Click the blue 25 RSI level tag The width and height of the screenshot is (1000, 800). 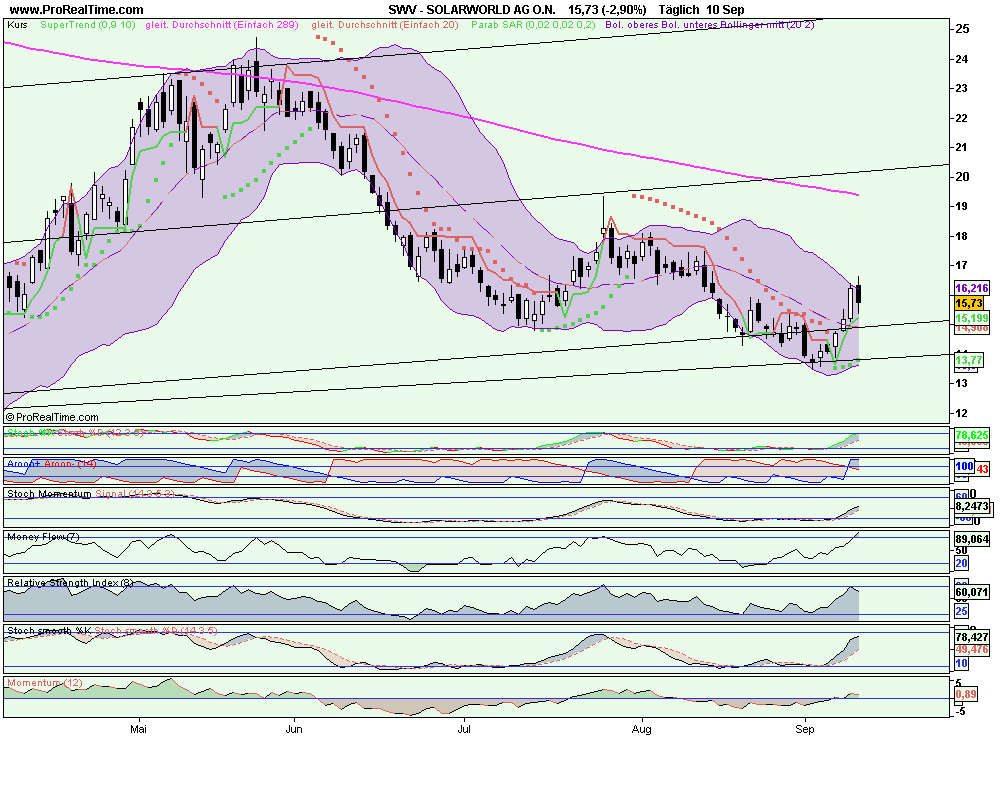pyautogui.click(x=961, y=611)
